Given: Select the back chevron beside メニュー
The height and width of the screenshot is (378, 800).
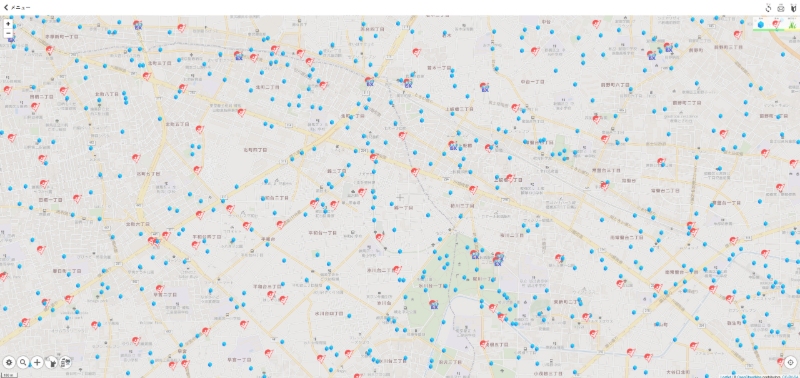Looking at the screenshot, I should click(x=6, y=8).
